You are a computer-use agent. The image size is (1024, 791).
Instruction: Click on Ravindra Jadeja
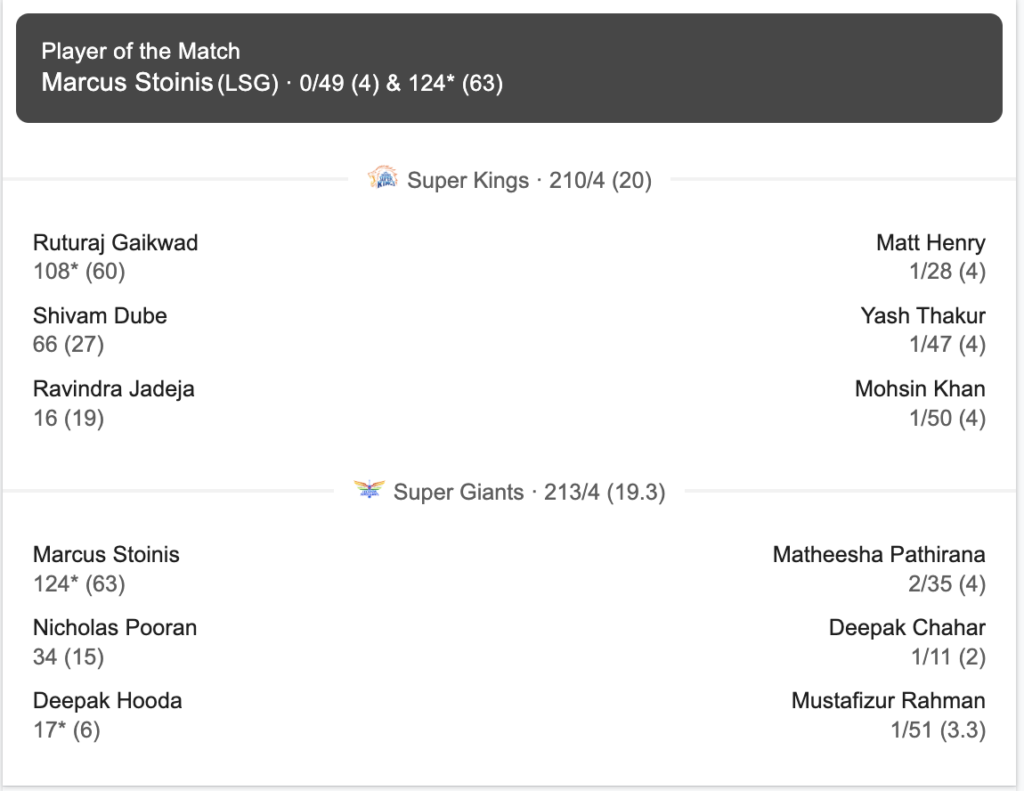(114, 389)
